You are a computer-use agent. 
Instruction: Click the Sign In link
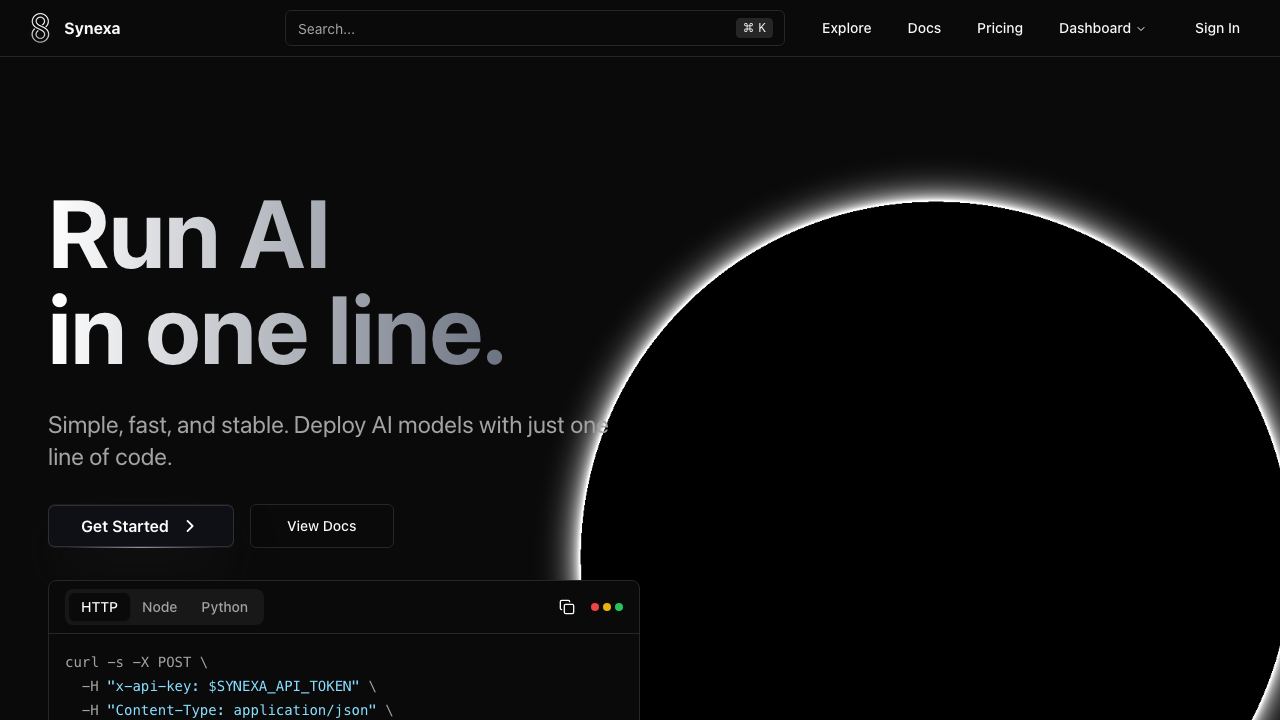pyautogui.click(x=1217, y=28)
